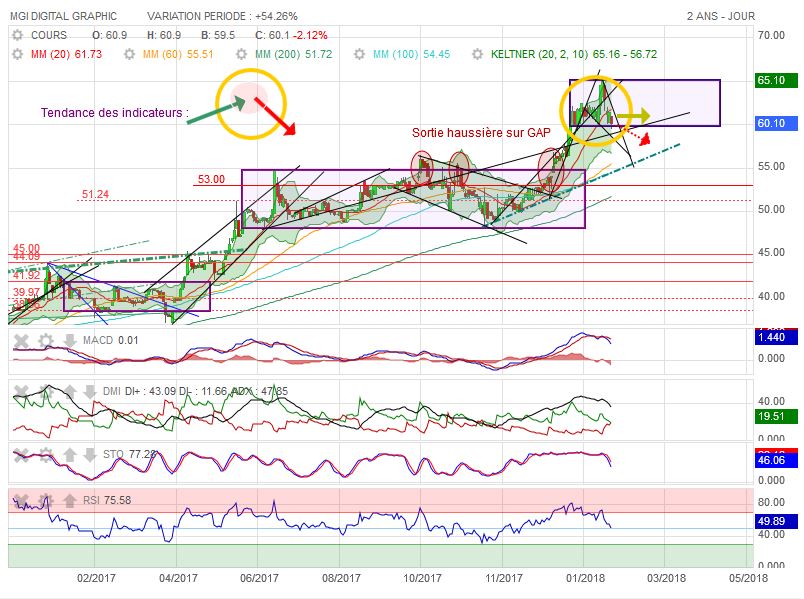Image resolution: width=804 pixels, height=599 pixels.
Task: Remove the MACD indicator panel
Action: click(21, 341)
